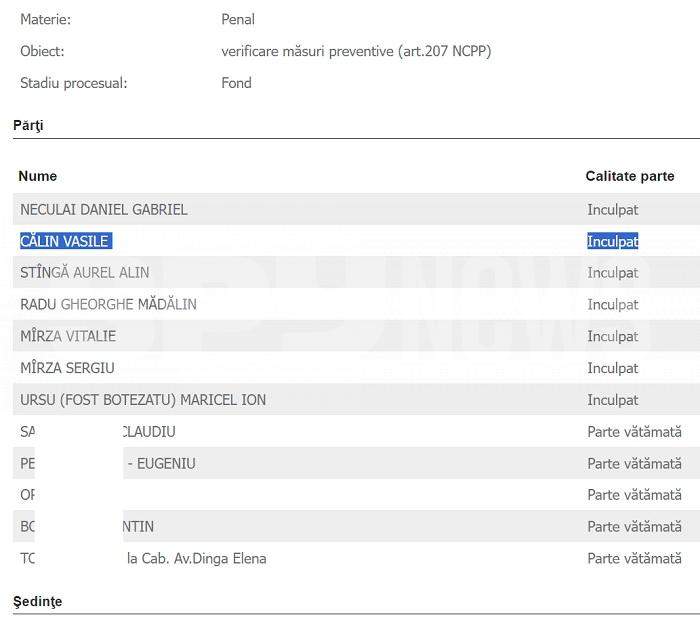Viewport: 700px width, 617px height.
Task: Click Parte vătămată in the Dinga Elena row
Action: coord(634,558)
